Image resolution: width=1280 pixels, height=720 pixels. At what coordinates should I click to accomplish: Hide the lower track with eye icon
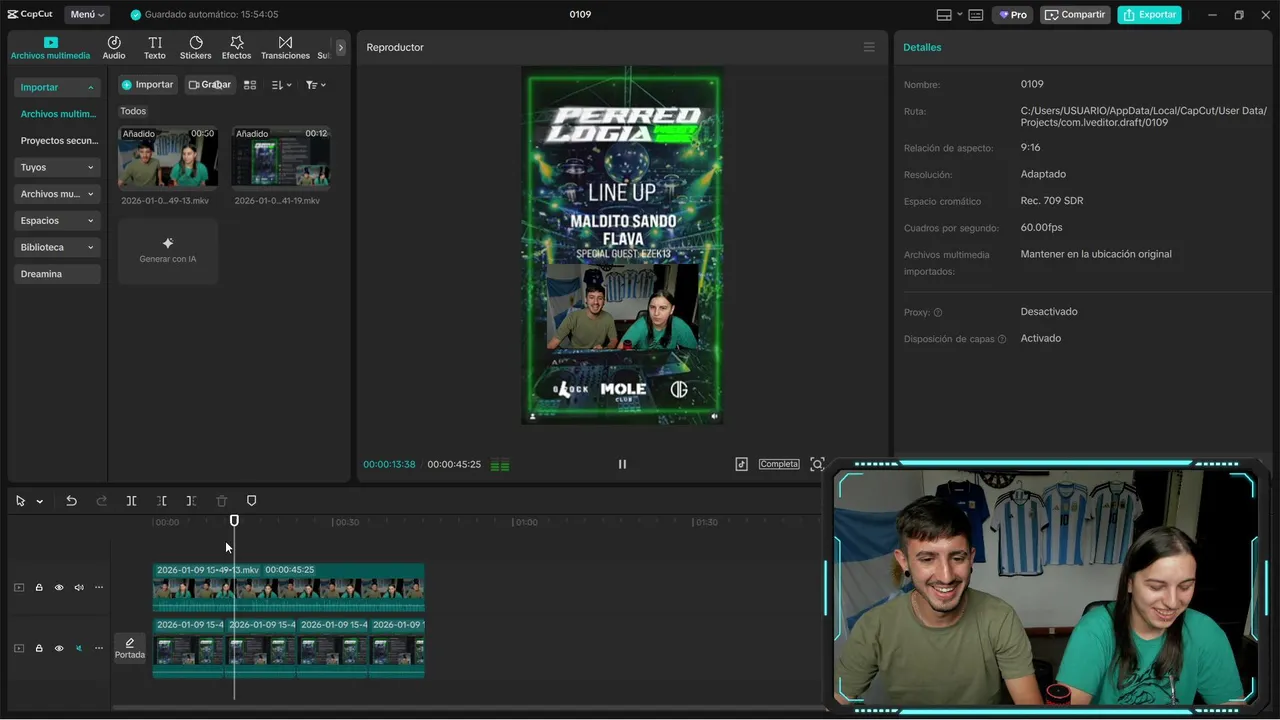tap(59, 648)
